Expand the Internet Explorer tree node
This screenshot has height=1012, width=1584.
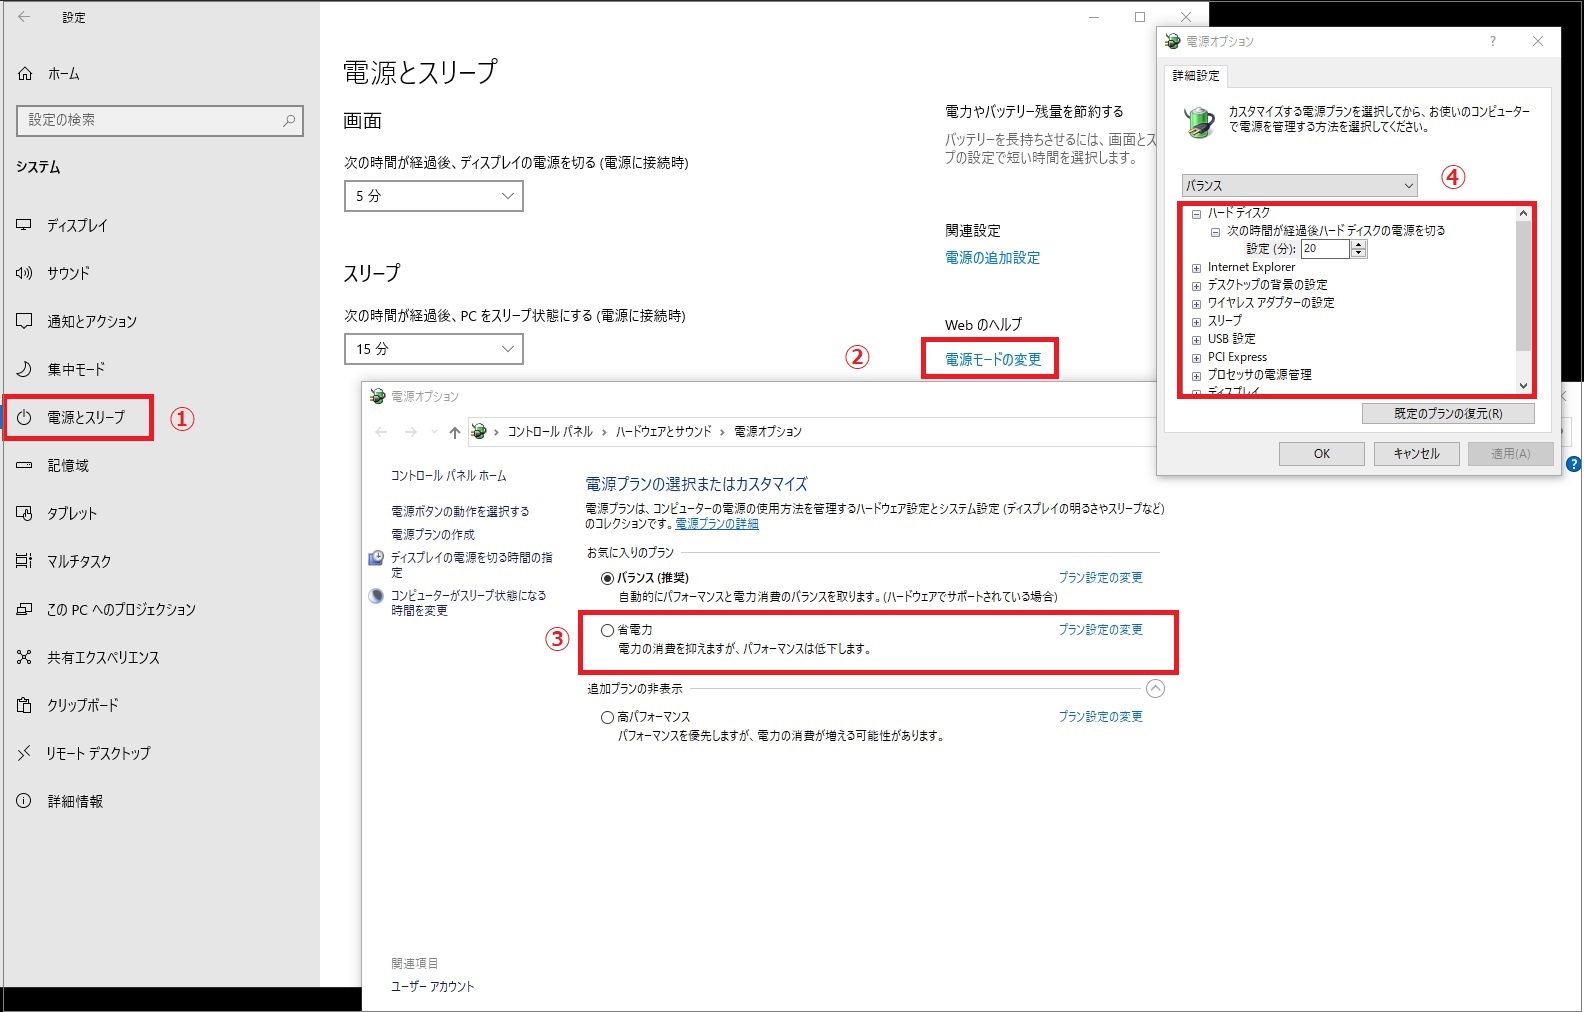click(1196, 268)
